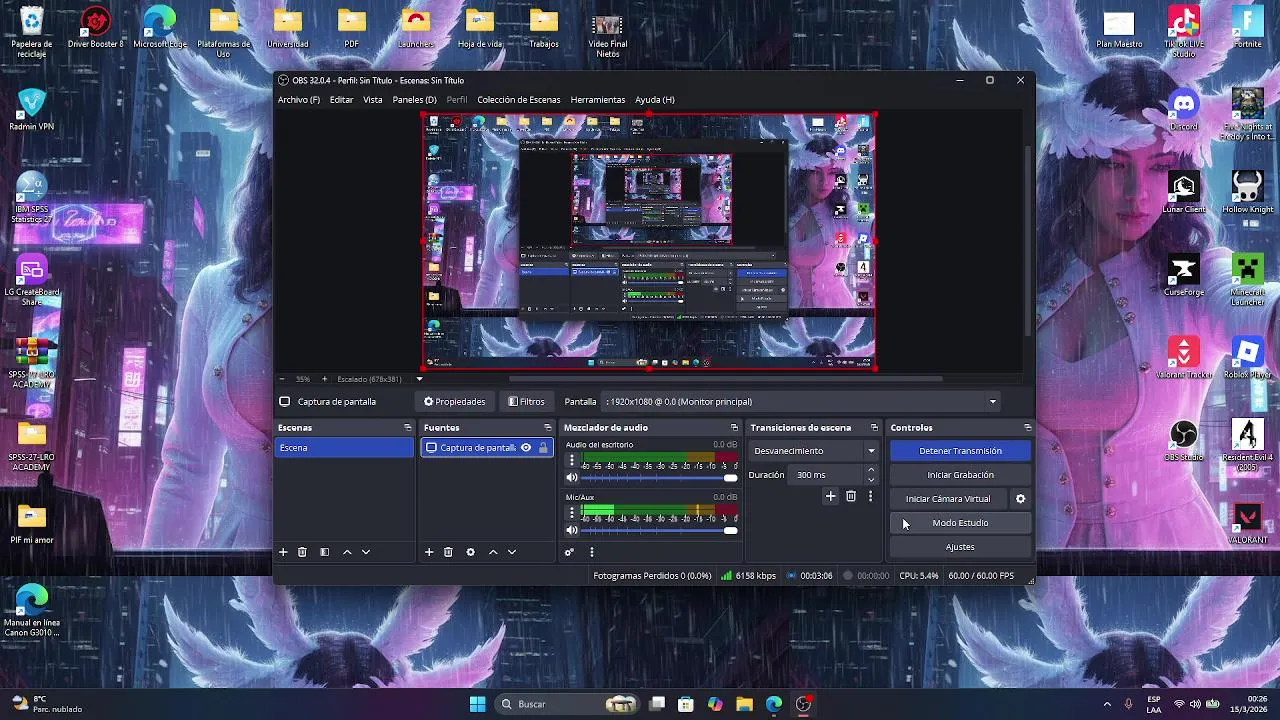
Task: Float the Mezclador de audio dock
Action: point(734,428)
